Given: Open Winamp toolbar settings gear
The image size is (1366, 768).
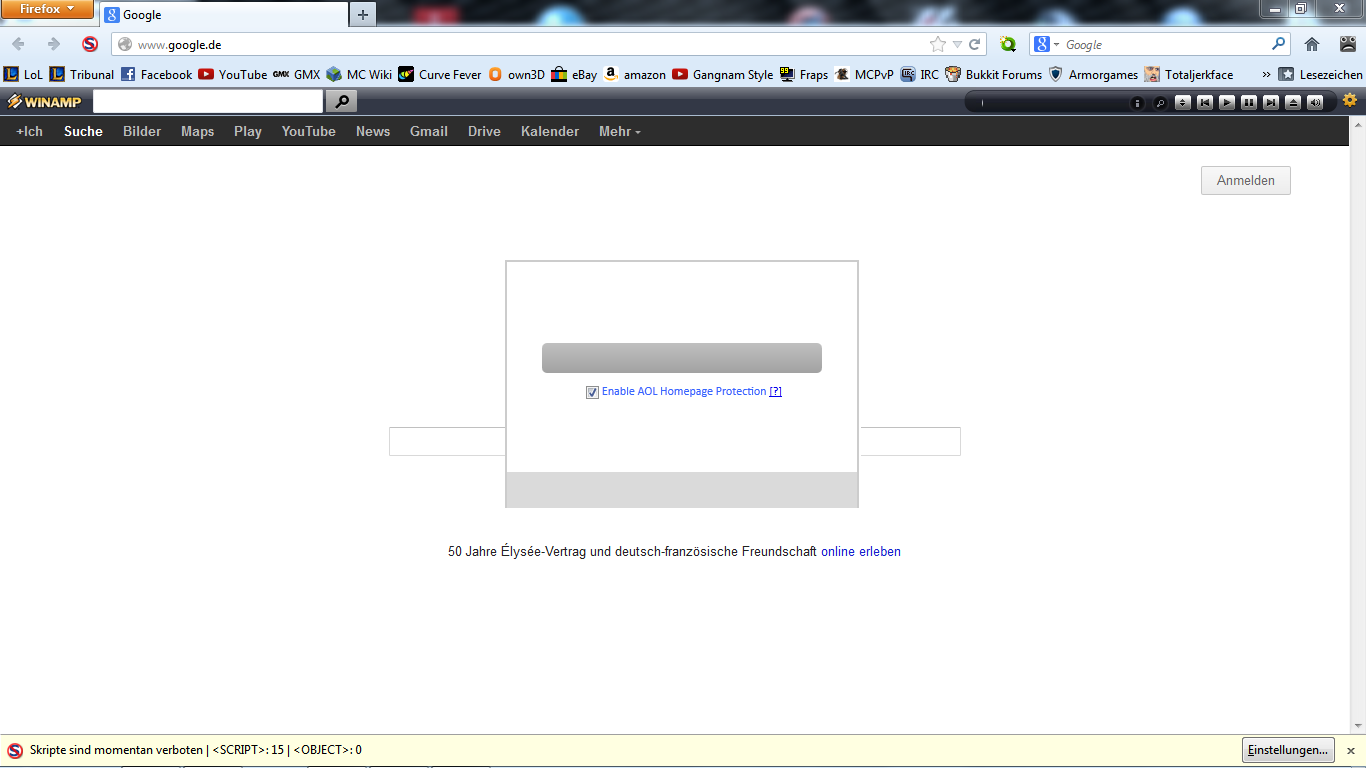Looking at the screenshot, I should click(1350, 100).
